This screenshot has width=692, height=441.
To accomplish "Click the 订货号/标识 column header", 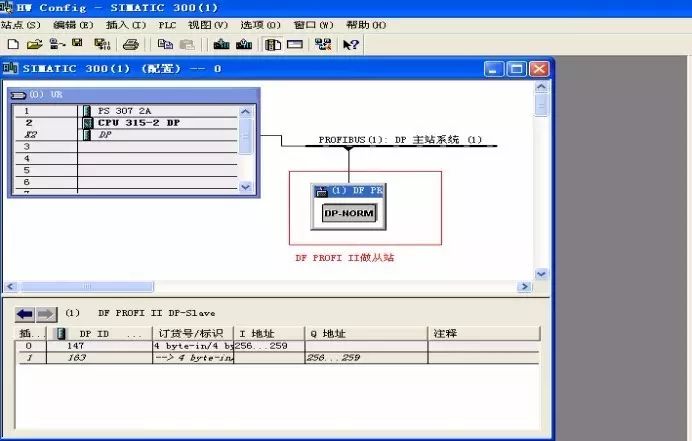I will coord(193,334).
